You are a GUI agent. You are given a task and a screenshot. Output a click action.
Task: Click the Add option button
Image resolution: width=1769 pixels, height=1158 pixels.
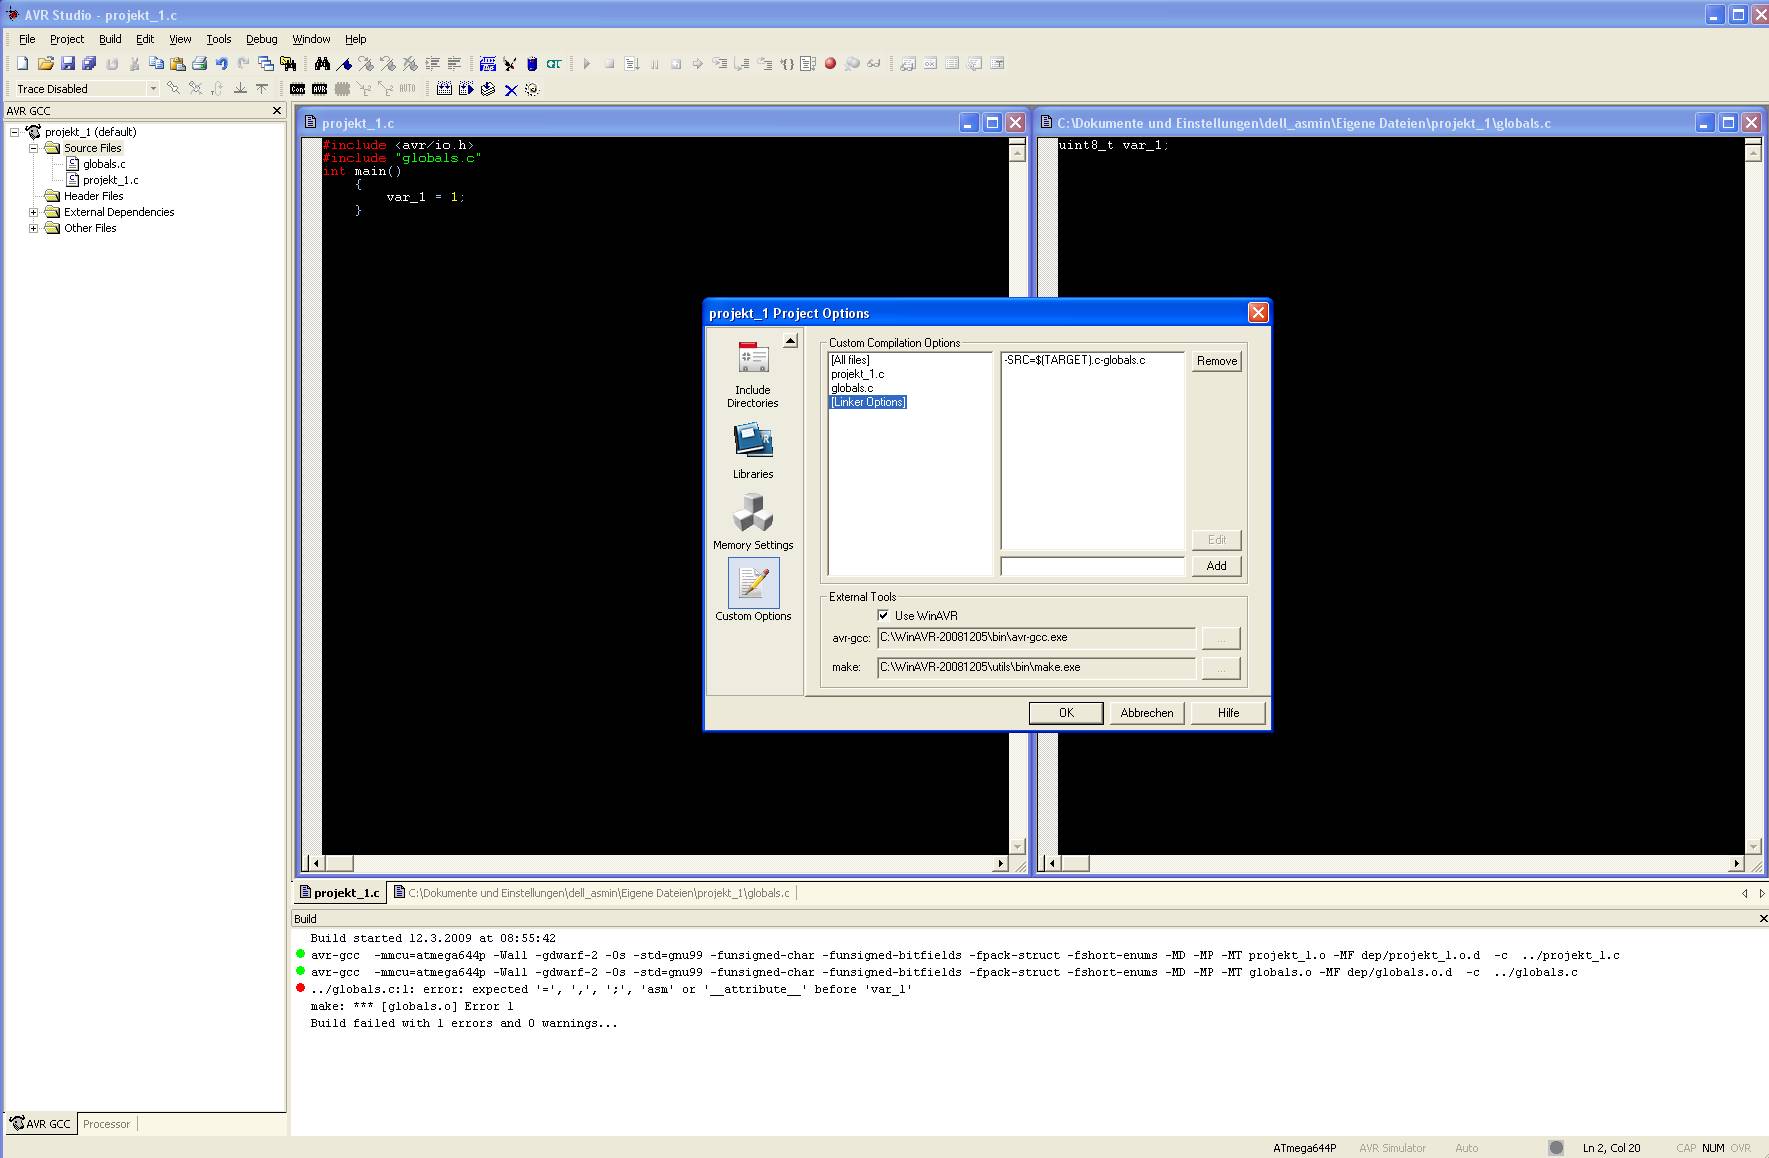(1217, 566)
